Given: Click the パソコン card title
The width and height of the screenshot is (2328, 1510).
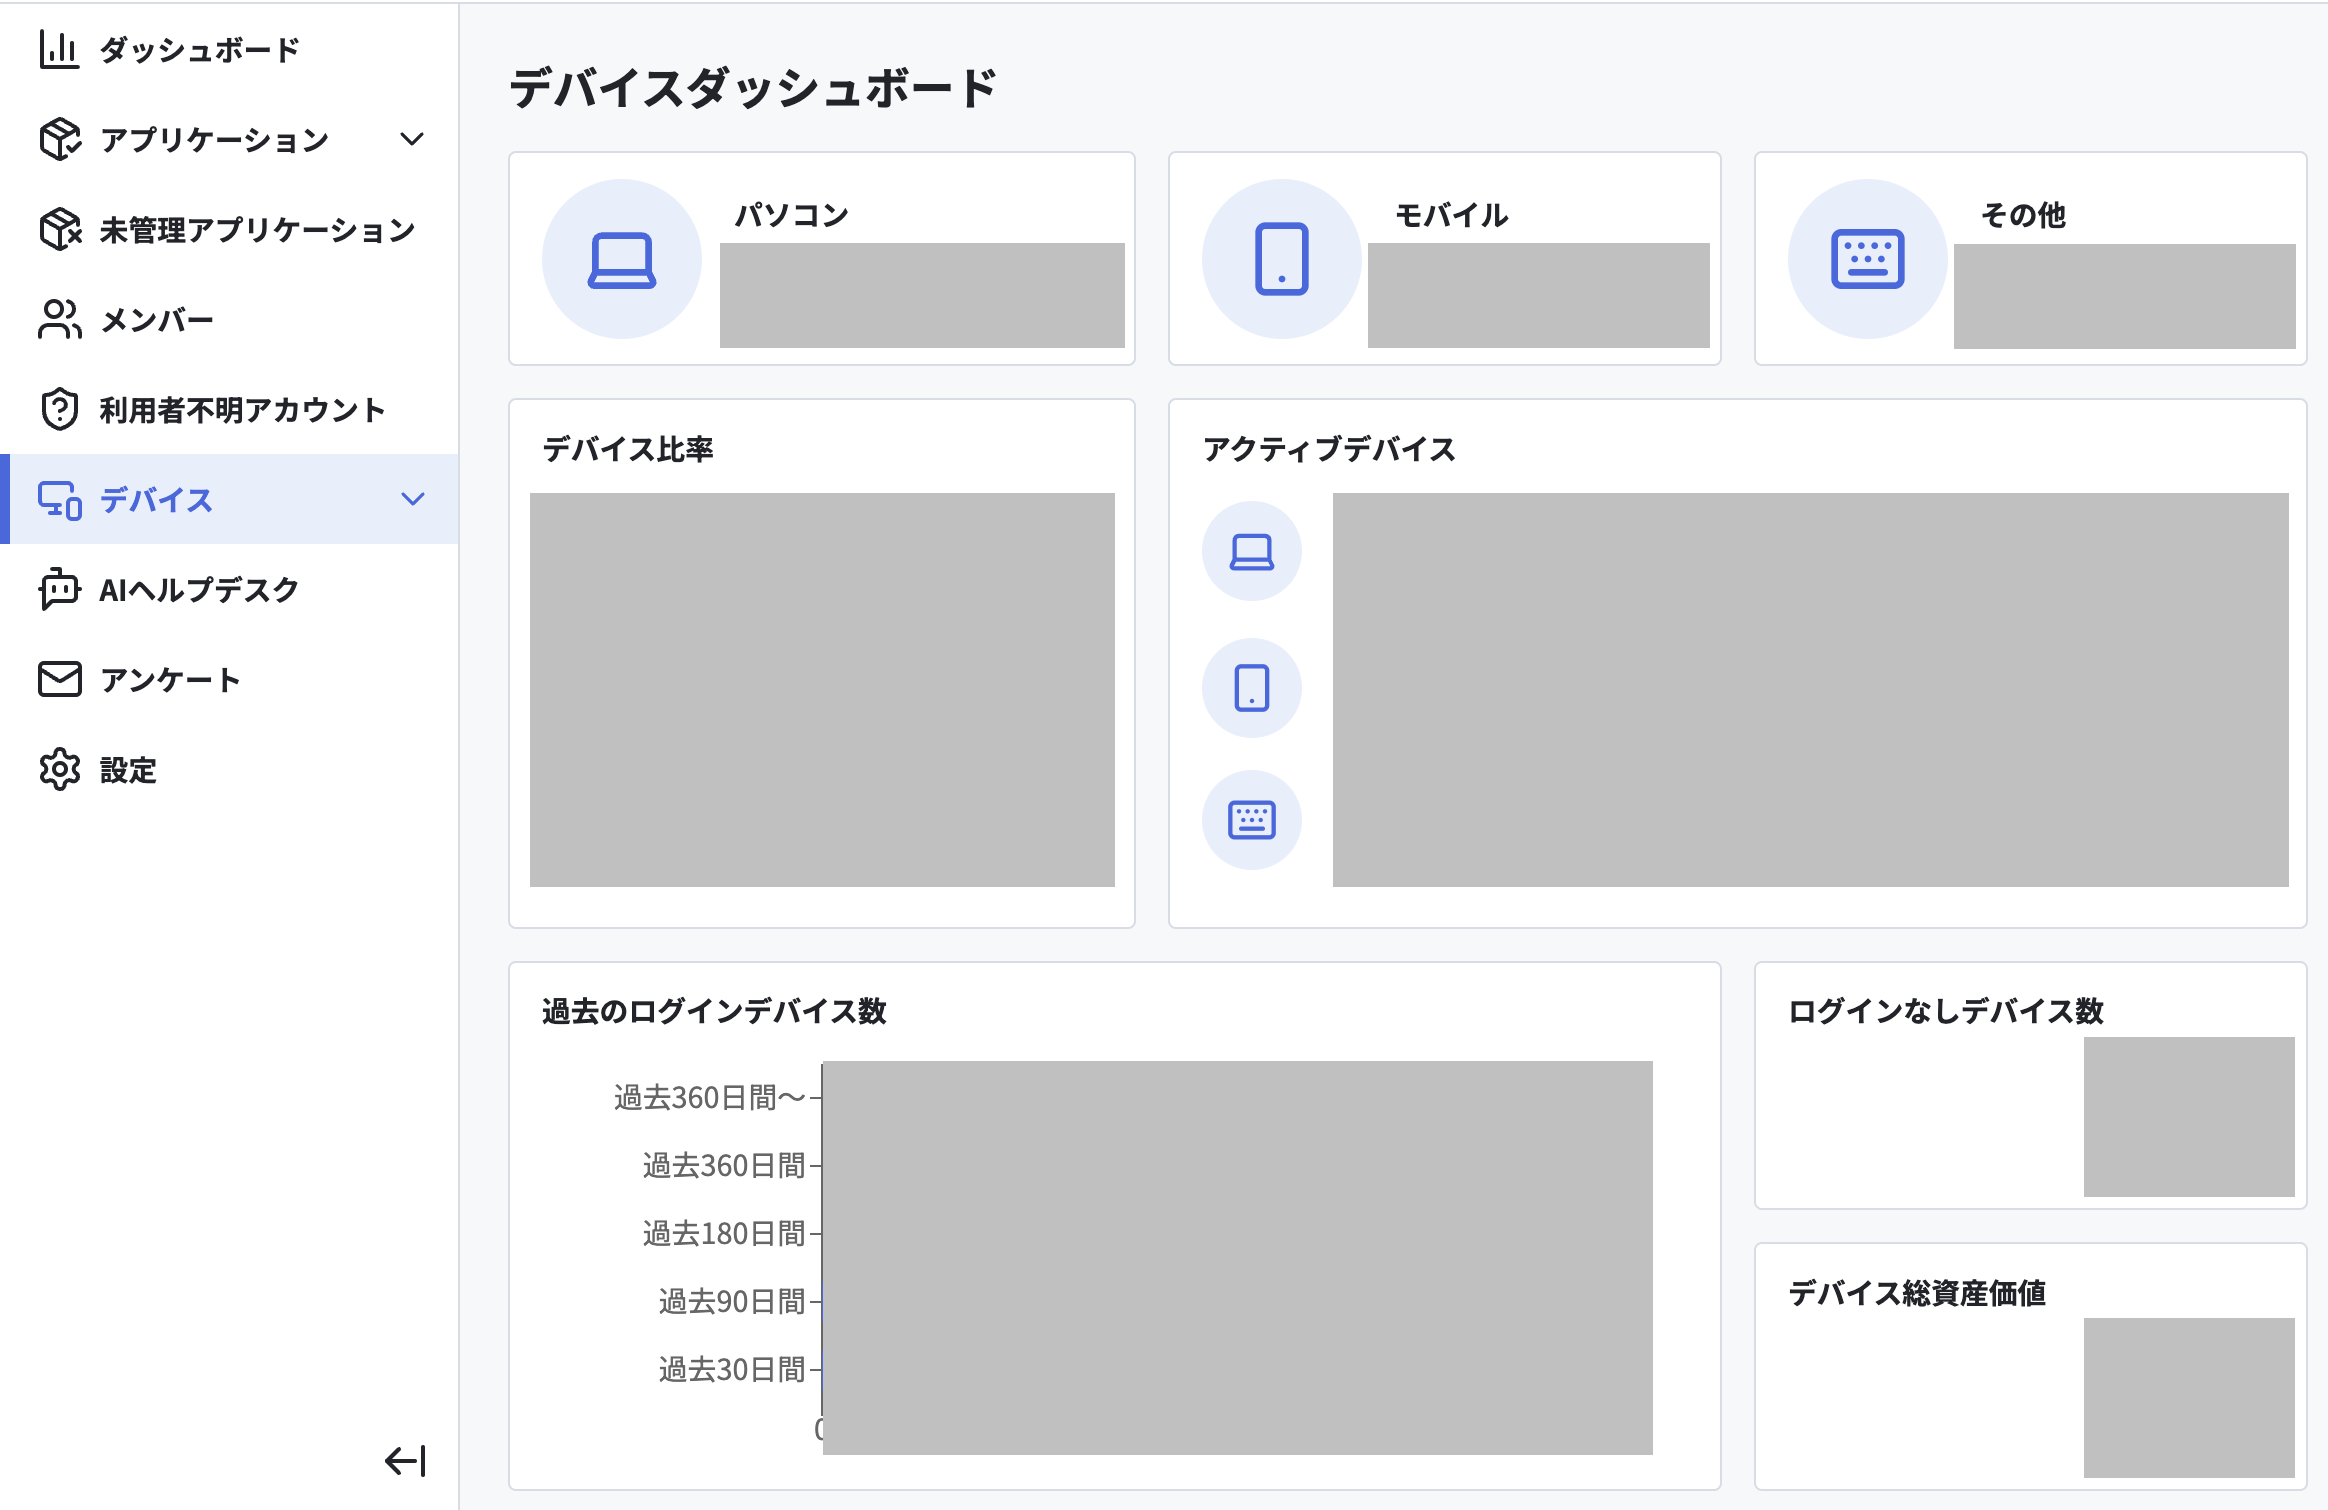Looking at the screenshot, I should coord(792,214).
